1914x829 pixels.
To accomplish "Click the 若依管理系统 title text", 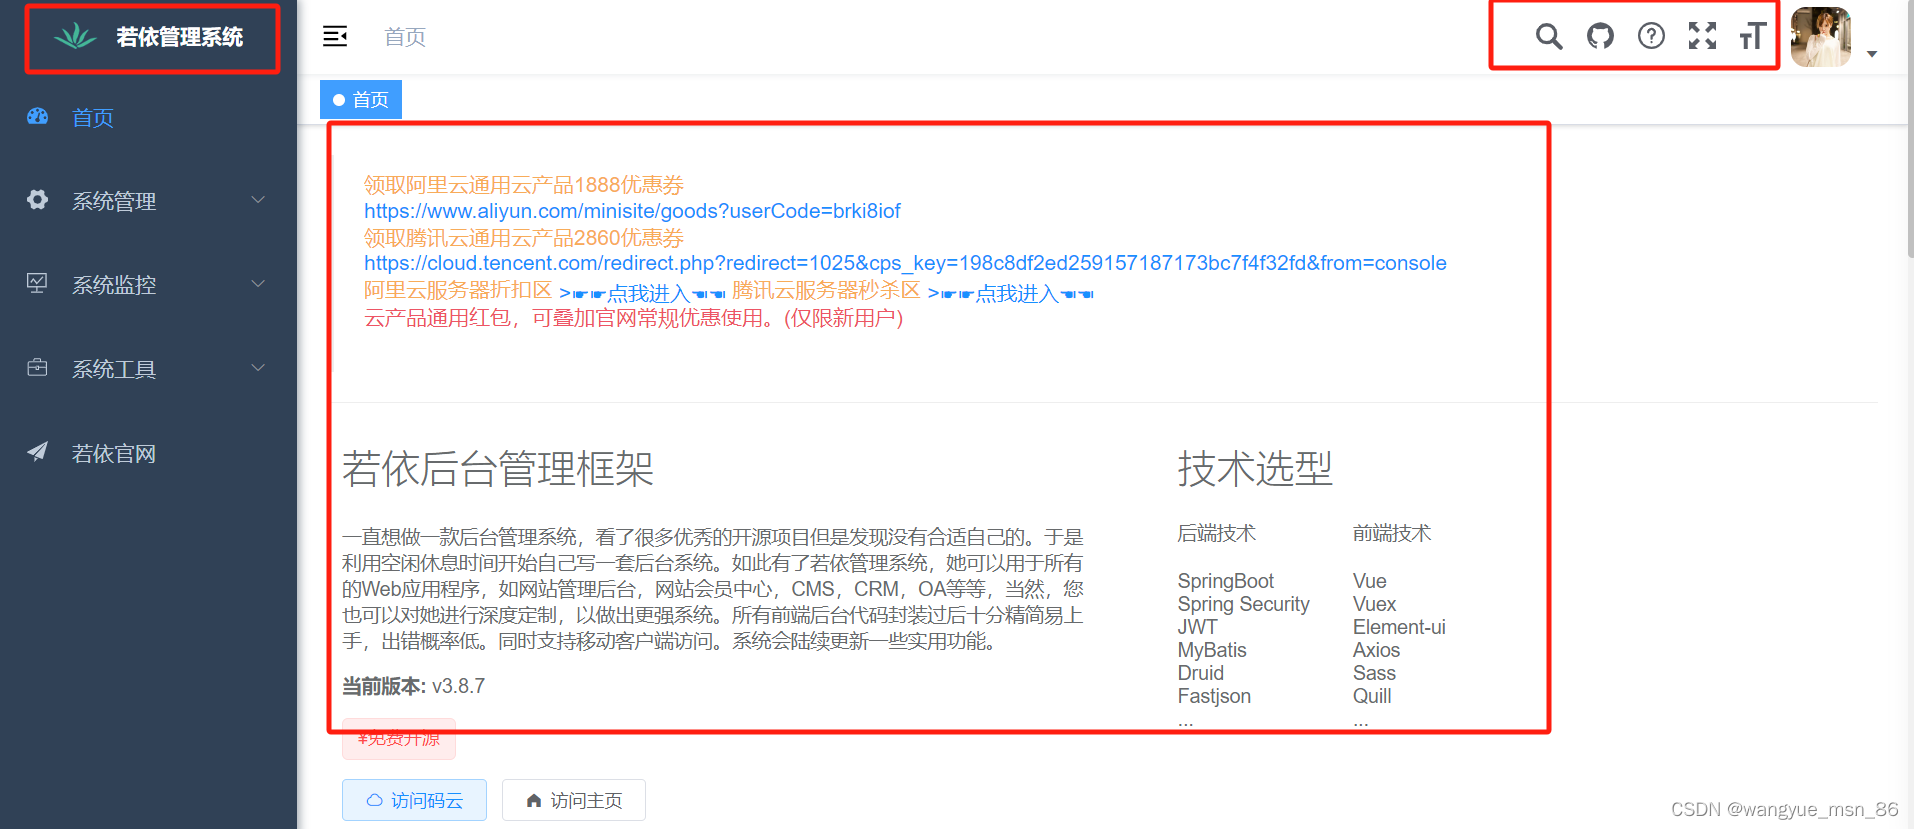I will point(180,37).
